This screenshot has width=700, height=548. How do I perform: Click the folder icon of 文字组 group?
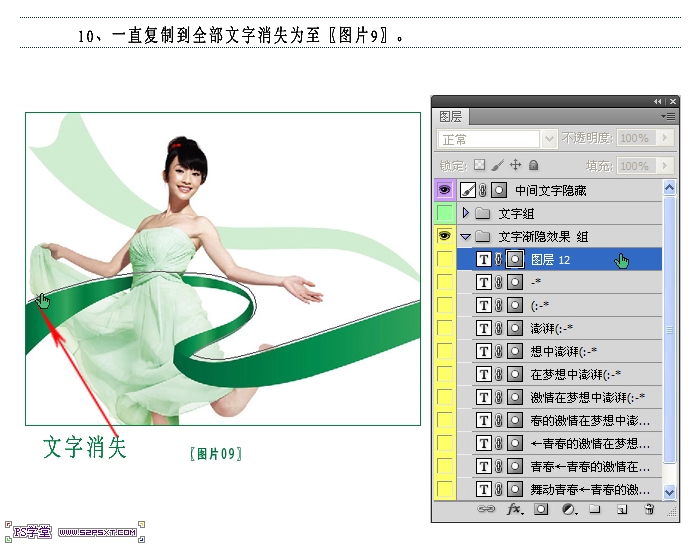(x=483, y=213)
